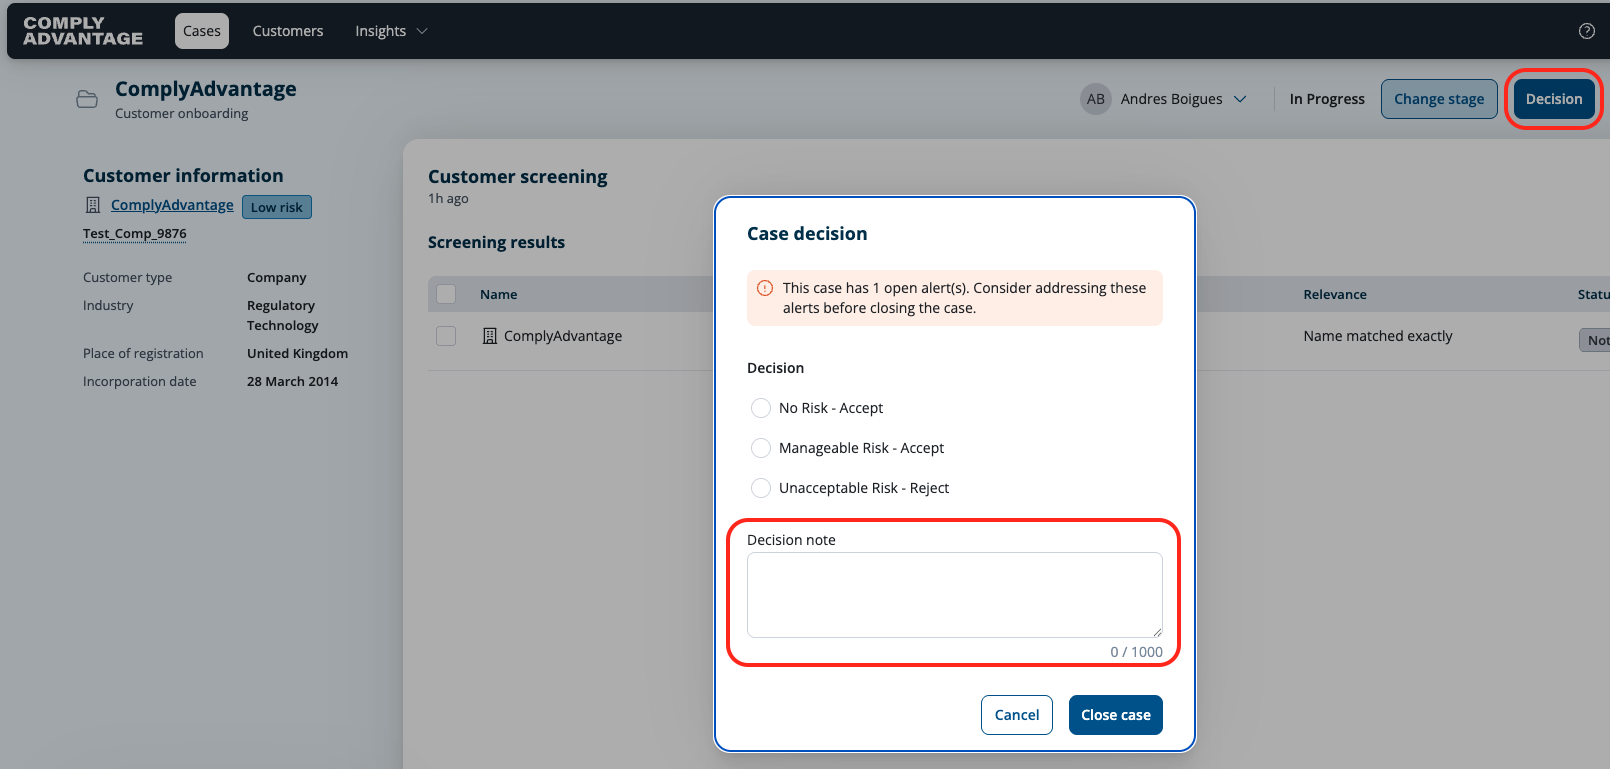The image size is (1610, 769).
Task: Click the warning icon in alert banner
Action: tap(765, 288)
